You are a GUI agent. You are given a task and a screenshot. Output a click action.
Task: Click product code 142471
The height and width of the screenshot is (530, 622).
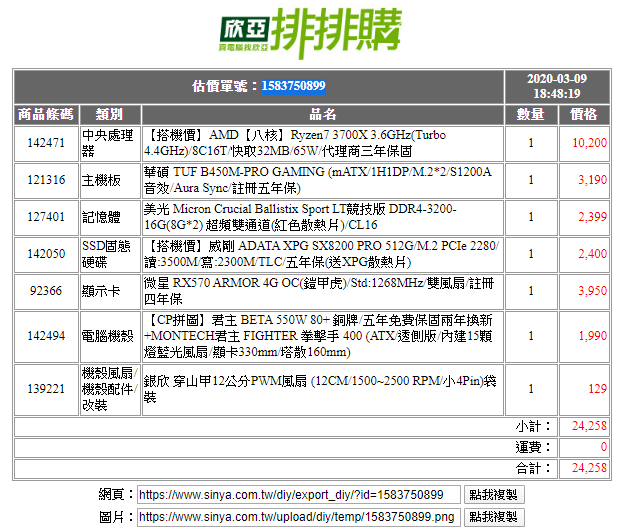[46, 143]
